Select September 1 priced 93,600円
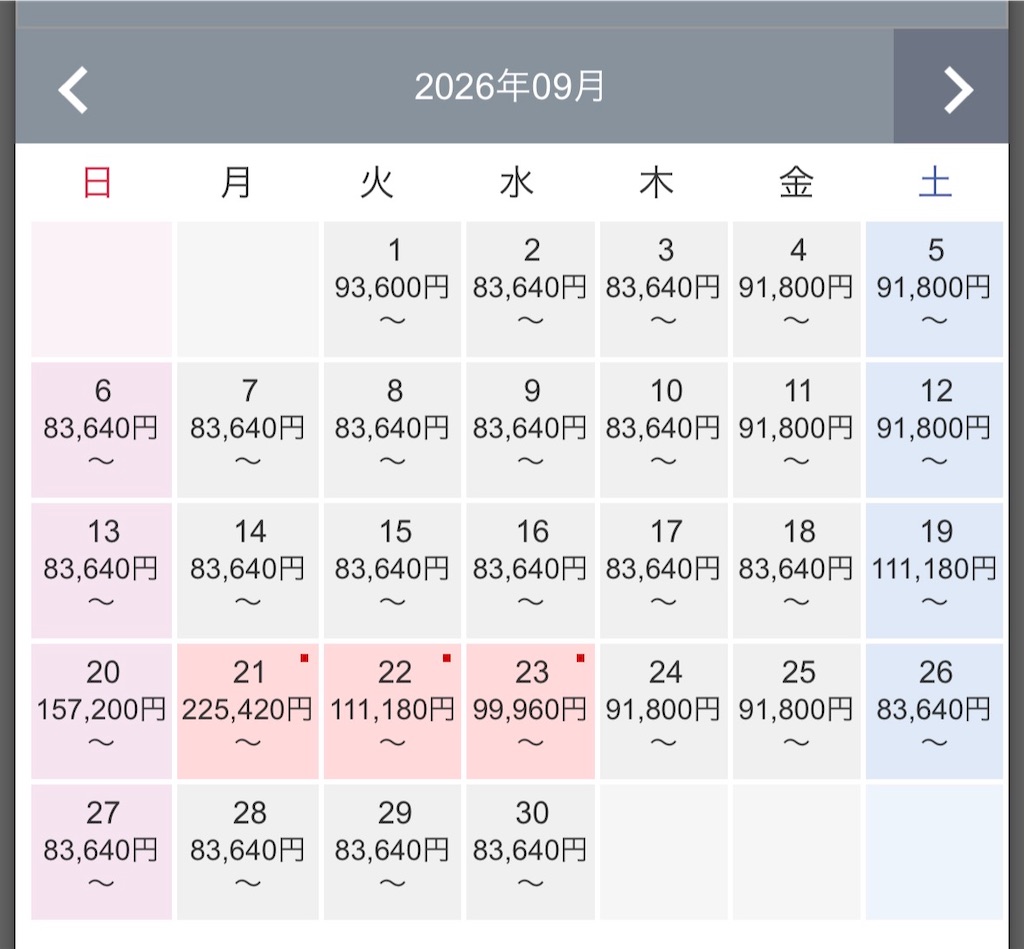Screen dimensions: 1024x949 pos(392,289)
